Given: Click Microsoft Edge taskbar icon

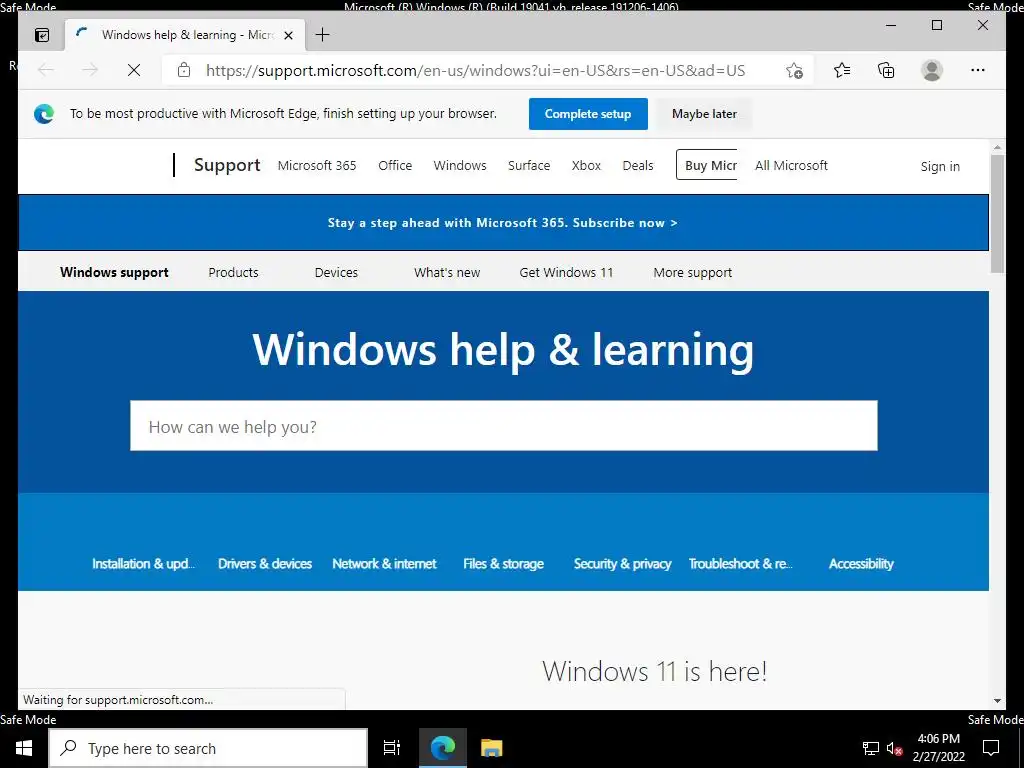Looking at the screenshot, I should [x=442, y=748].
